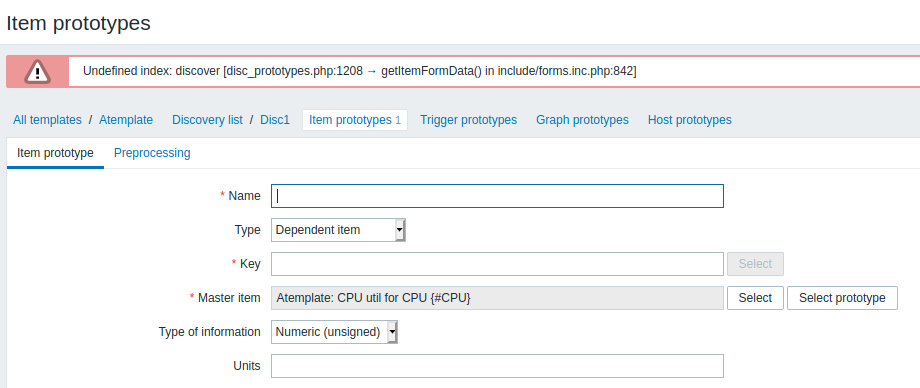This screenshot has width=920, height=388.
Task: Click the Units input field
Action: pos(497,366)
